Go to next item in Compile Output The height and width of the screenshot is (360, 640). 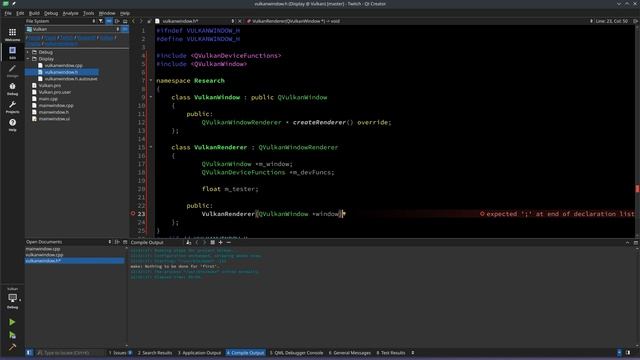pos(204,242)
